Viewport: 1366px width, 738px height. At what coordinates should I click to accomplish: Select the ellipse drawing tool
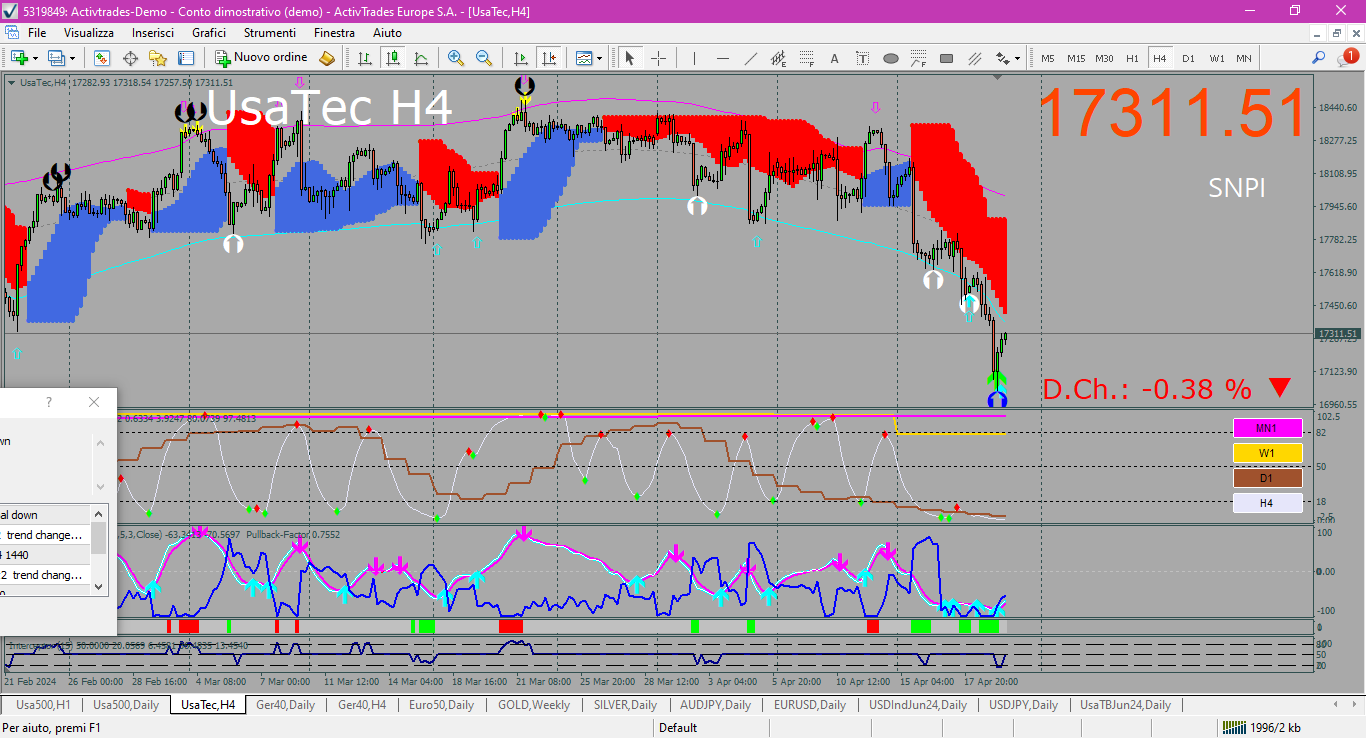click(x=890, y=58)
